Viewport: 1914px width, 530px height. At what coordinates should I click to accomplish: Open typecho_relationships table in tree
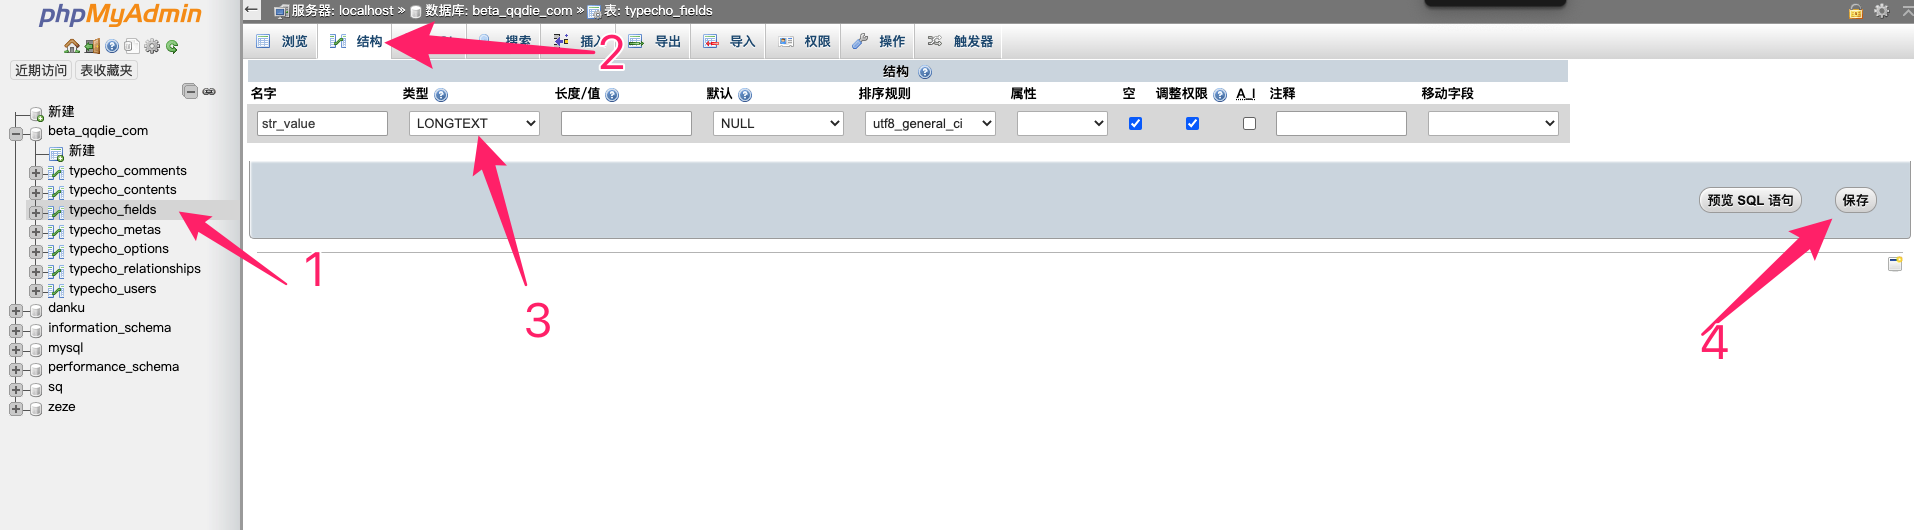(135, 269)
